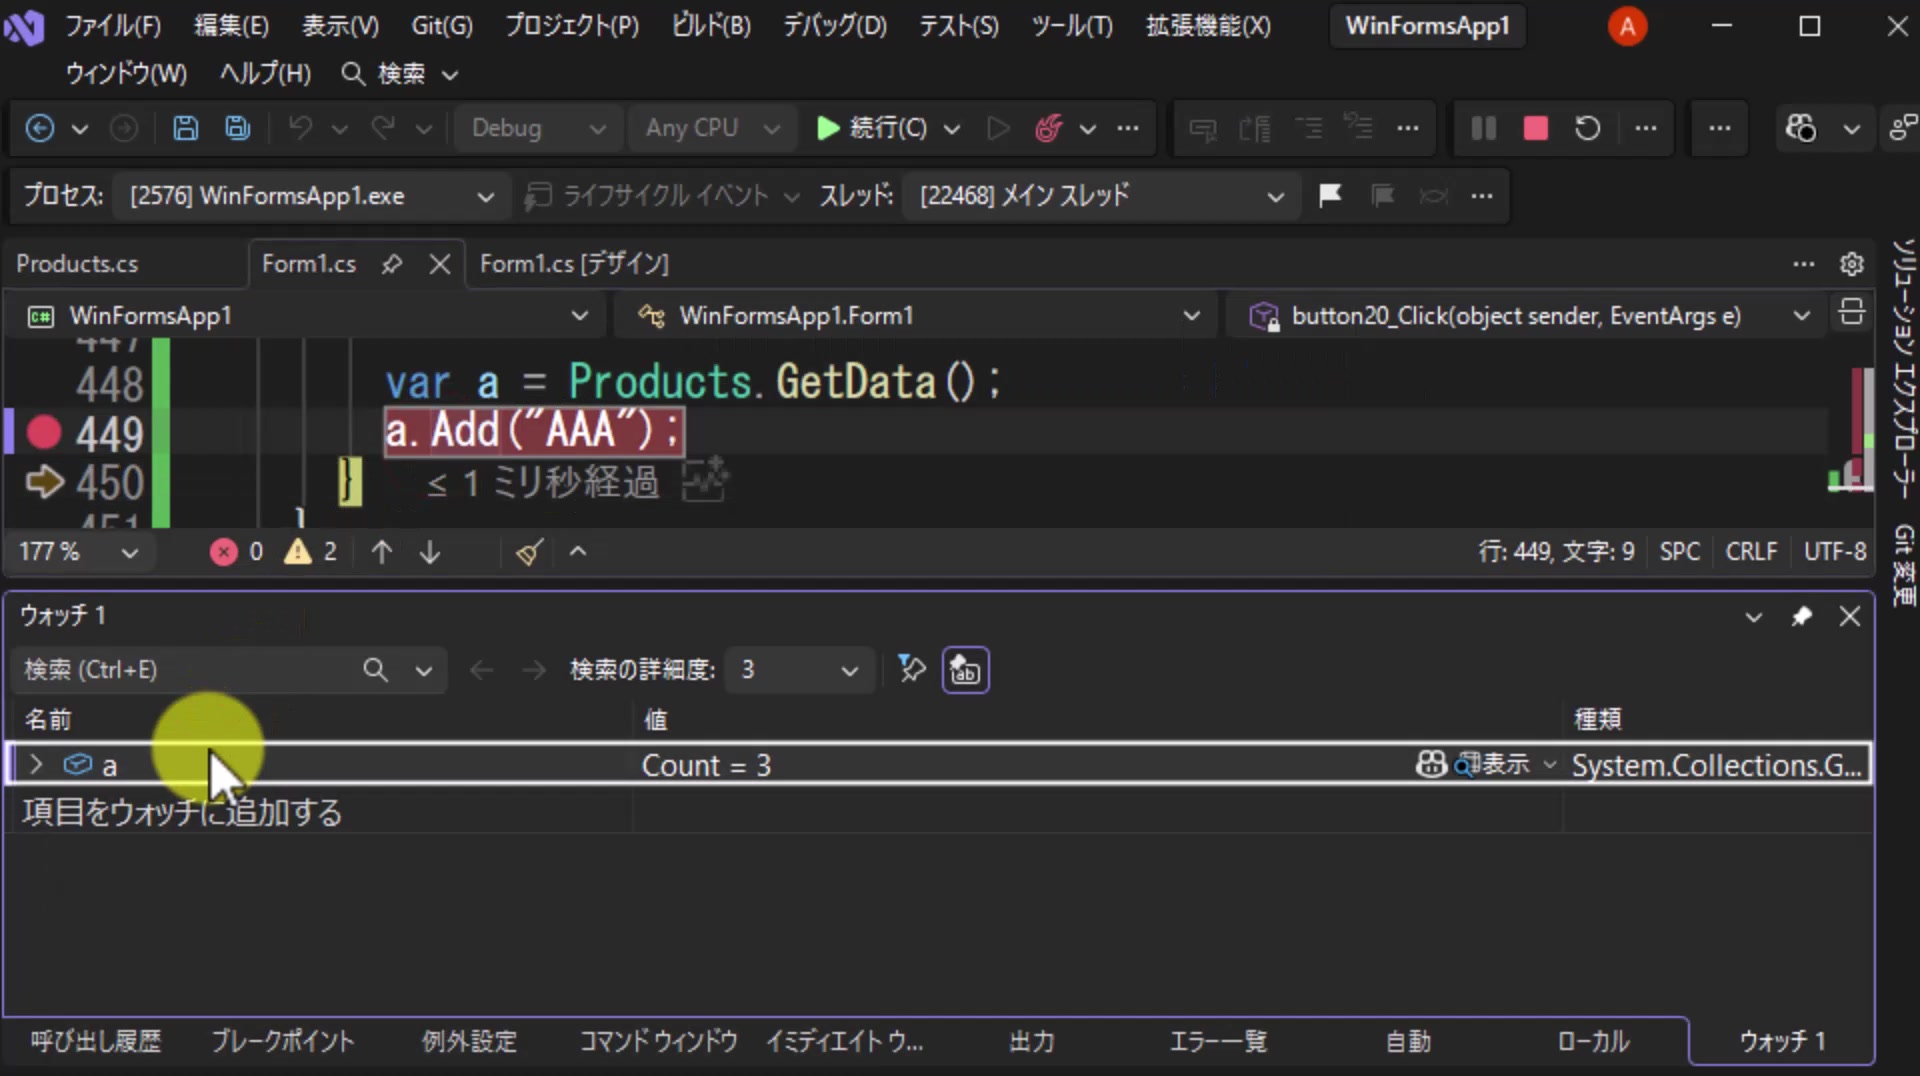
Task: Click the GitHub Copilot toolbar icon
Action: pyautogui.click(x=1801, y=128)
